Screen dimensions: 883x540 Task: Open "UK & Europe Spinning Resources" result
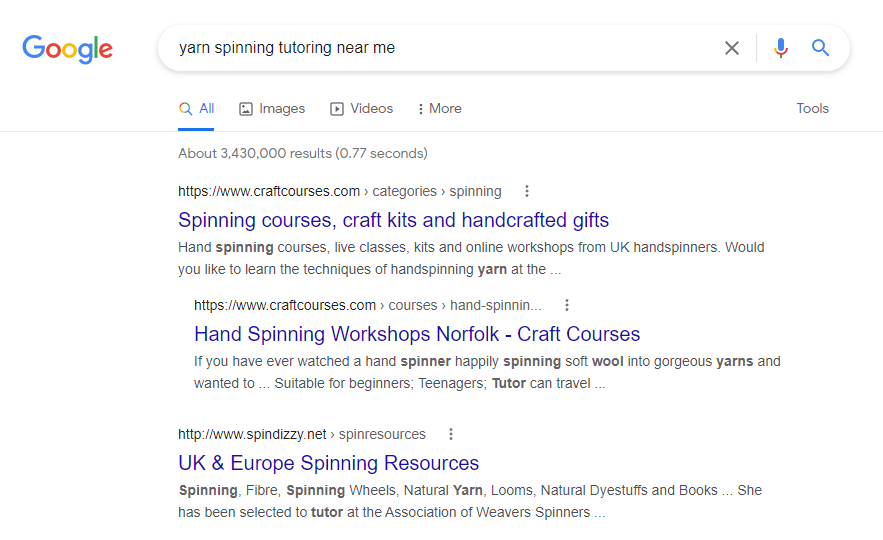(x=328, y=463)
